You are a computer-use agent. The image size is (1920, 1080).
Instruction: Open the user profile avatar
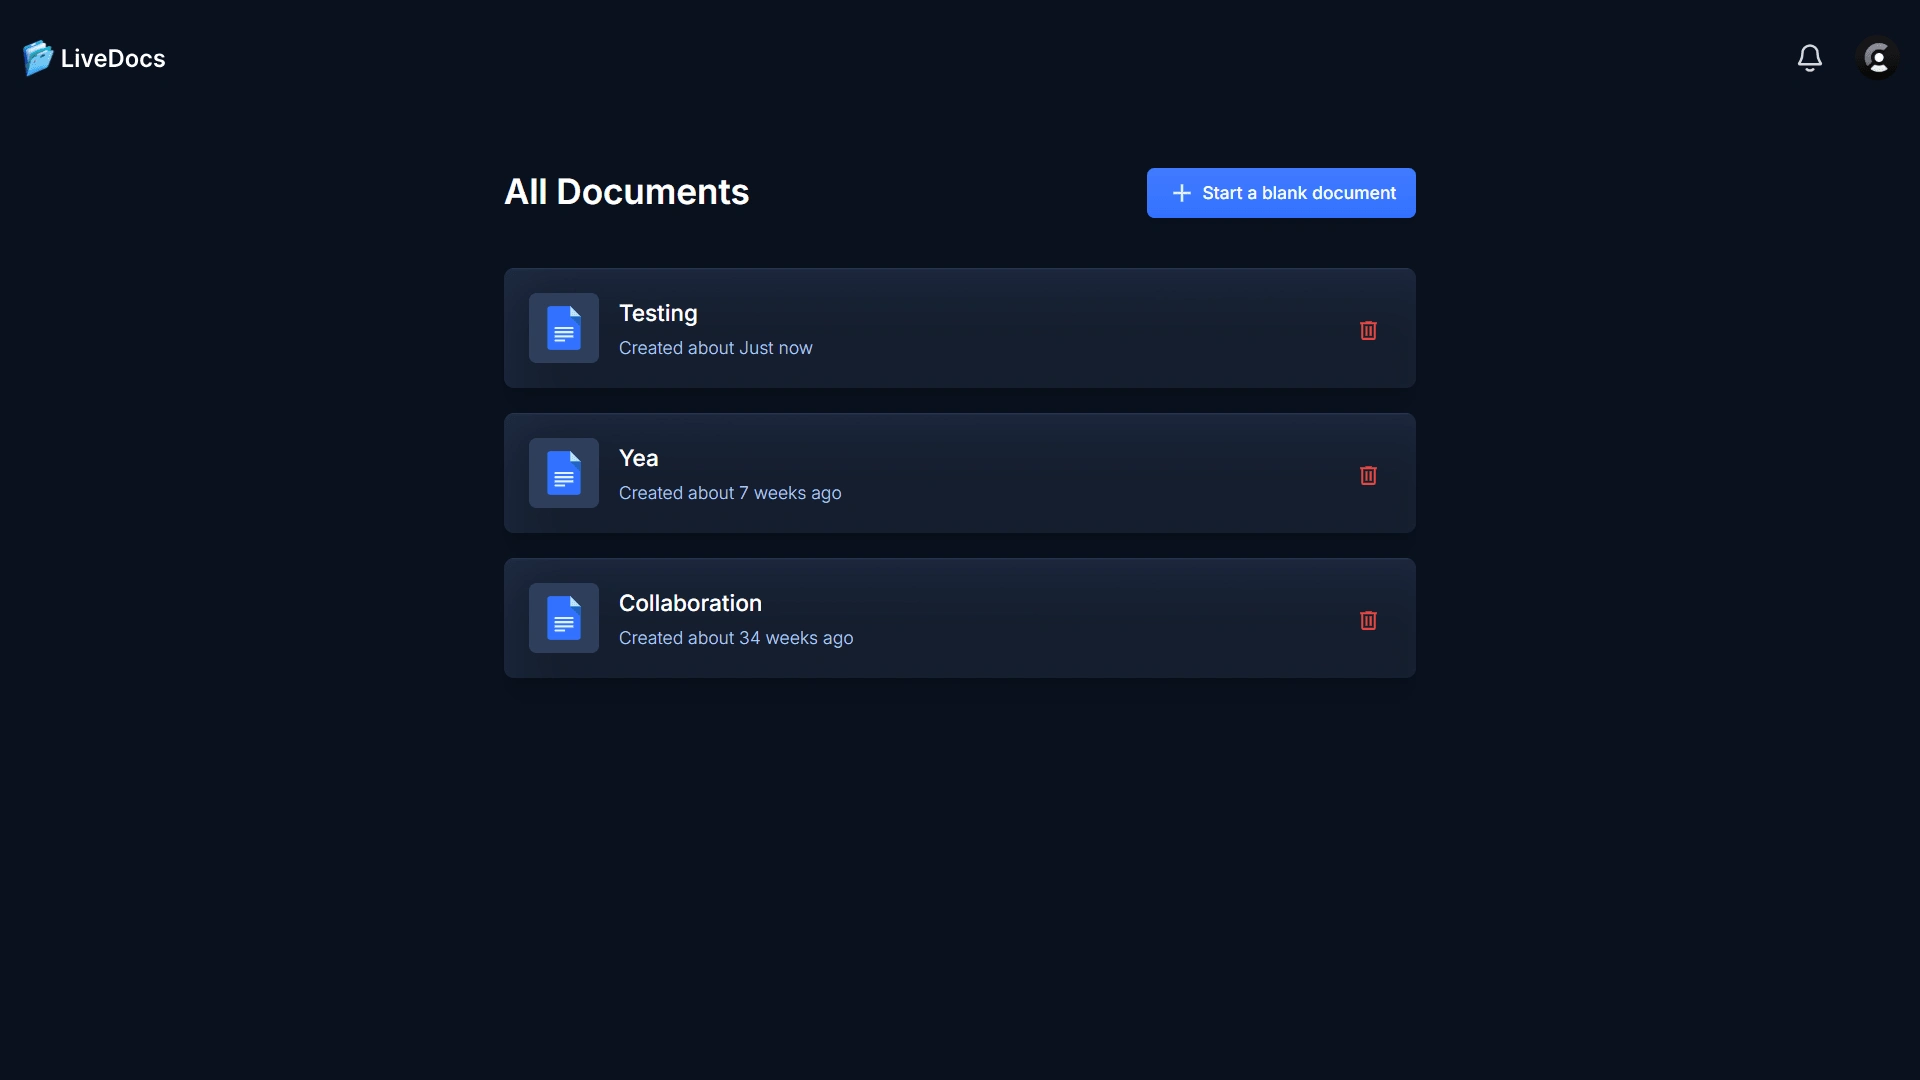pyautogui.click(x=1877, y=58)
